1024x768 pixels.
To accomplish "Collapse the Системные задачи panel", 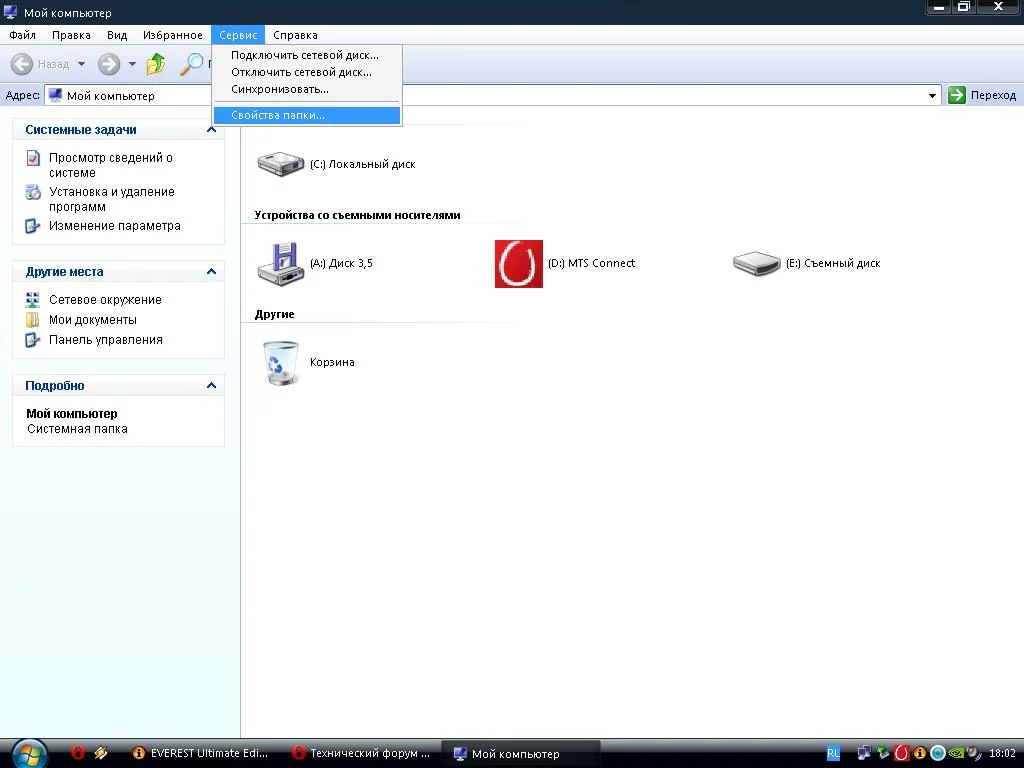I will [x=211, y=129].
